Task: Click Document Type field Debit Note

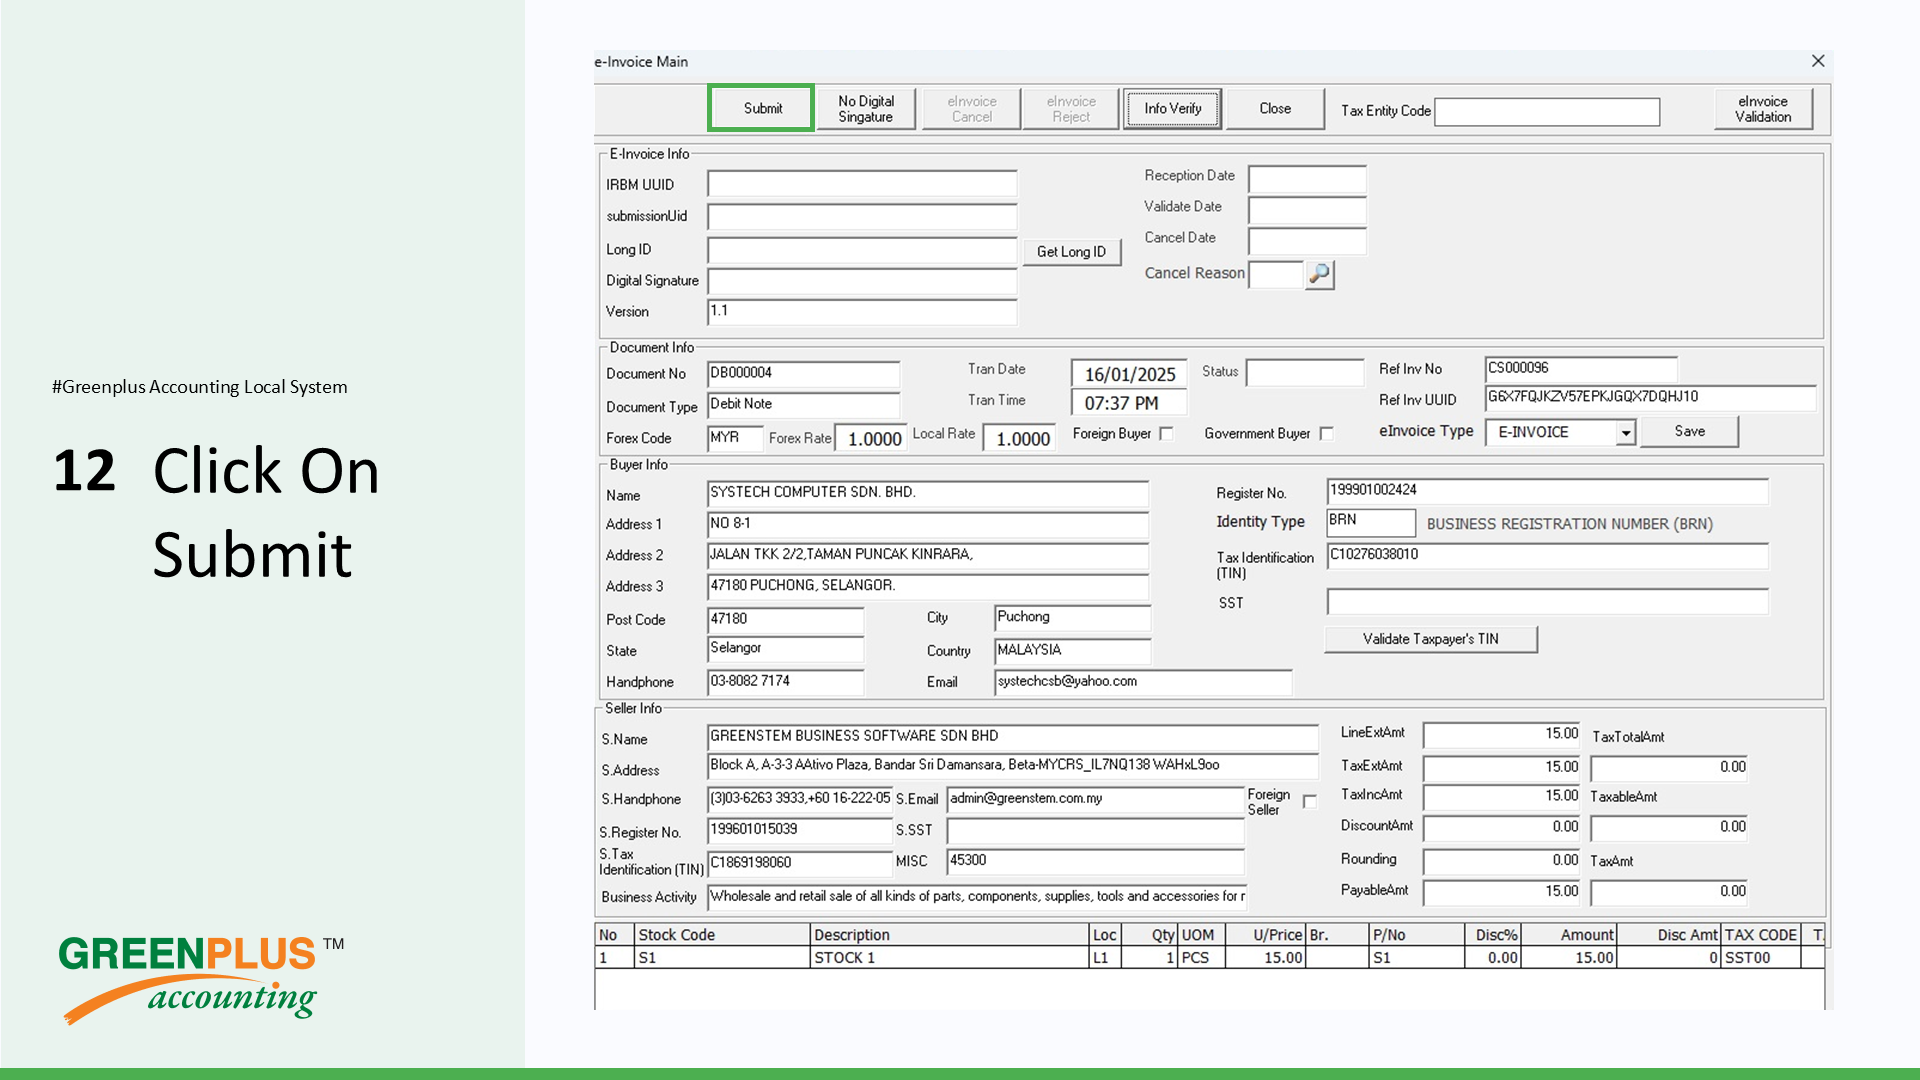Action: [x=804, y=405]
